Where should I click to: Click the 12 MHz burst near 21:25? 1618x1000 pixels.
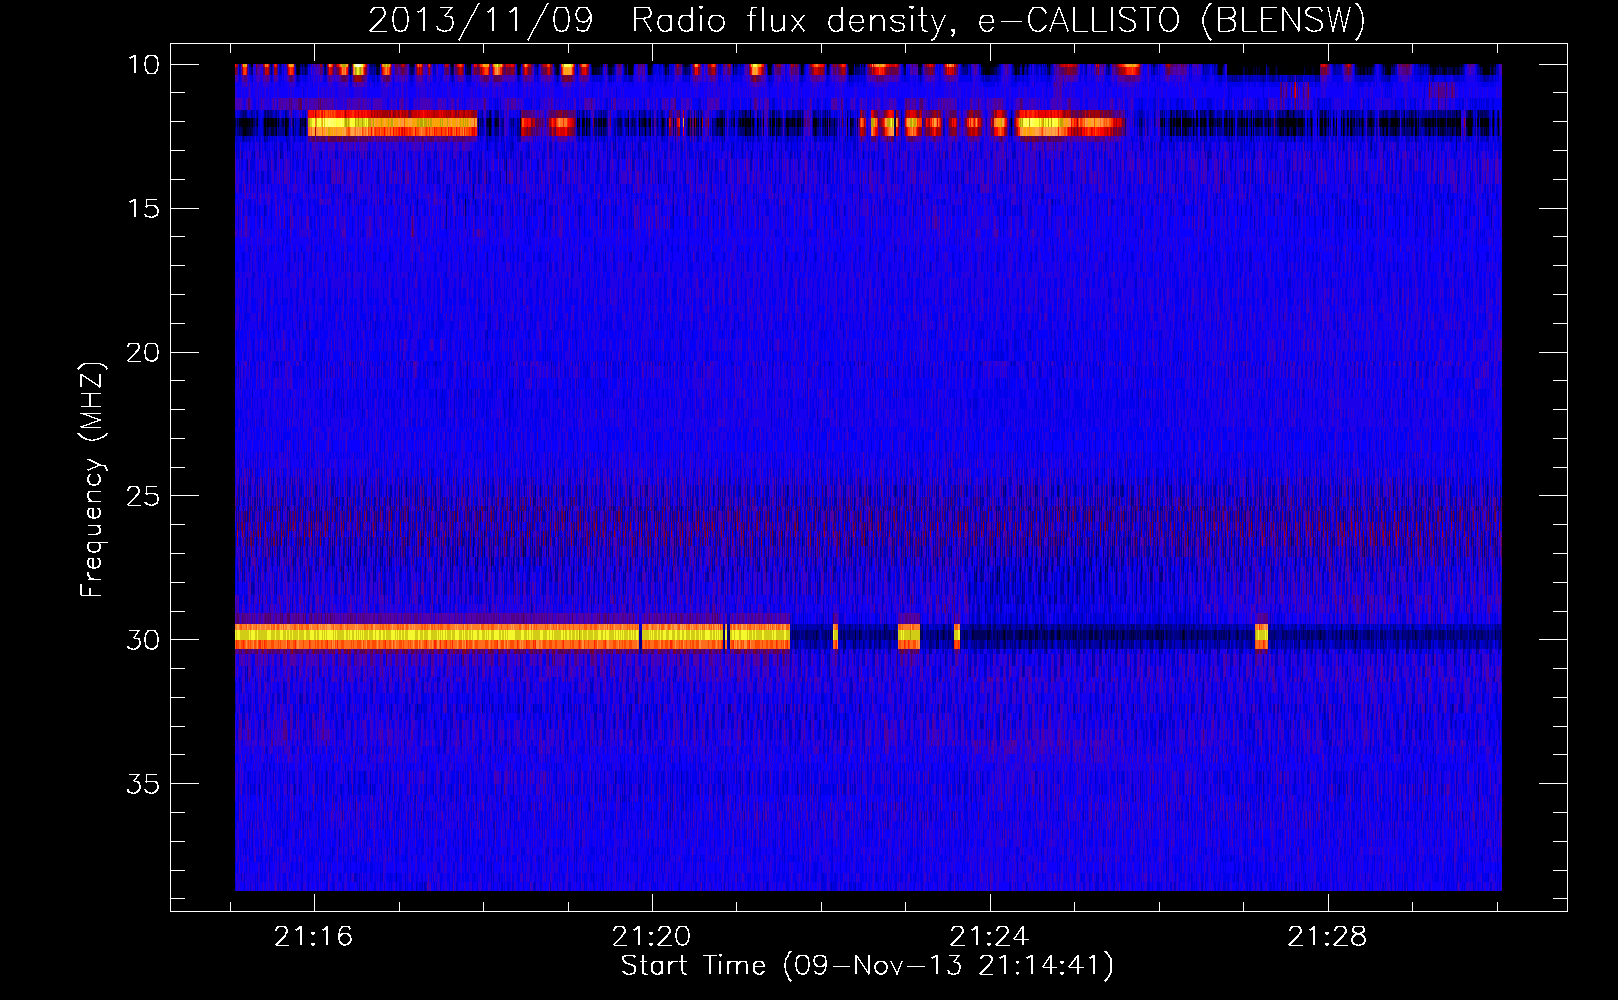tap(1070, 125)
